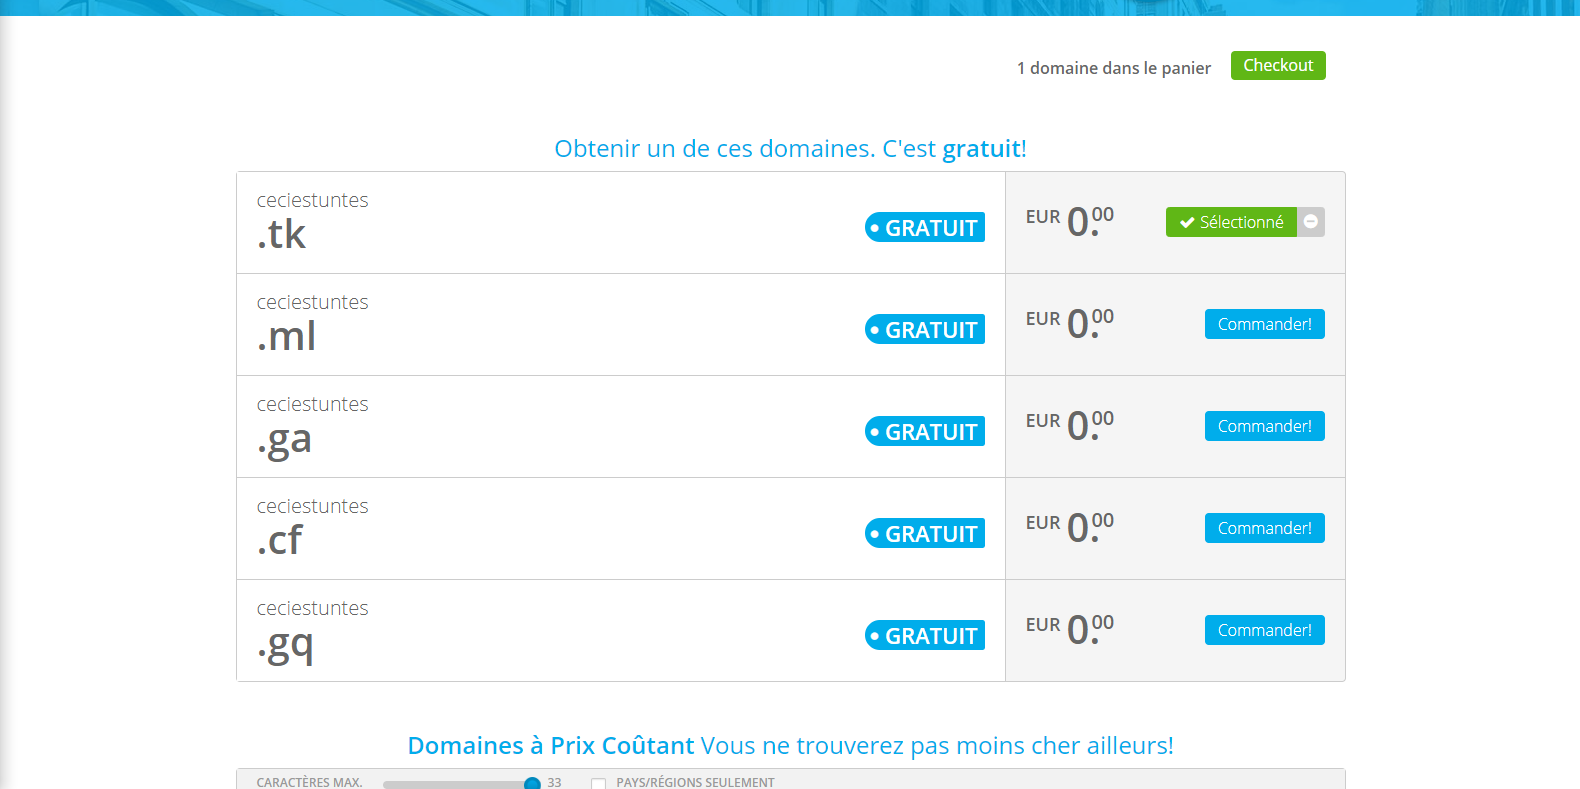Screen dimensions: 1580x789
Task: Click the GRATUIT badge for .ga domain
Action: click(x=925, y=432)
